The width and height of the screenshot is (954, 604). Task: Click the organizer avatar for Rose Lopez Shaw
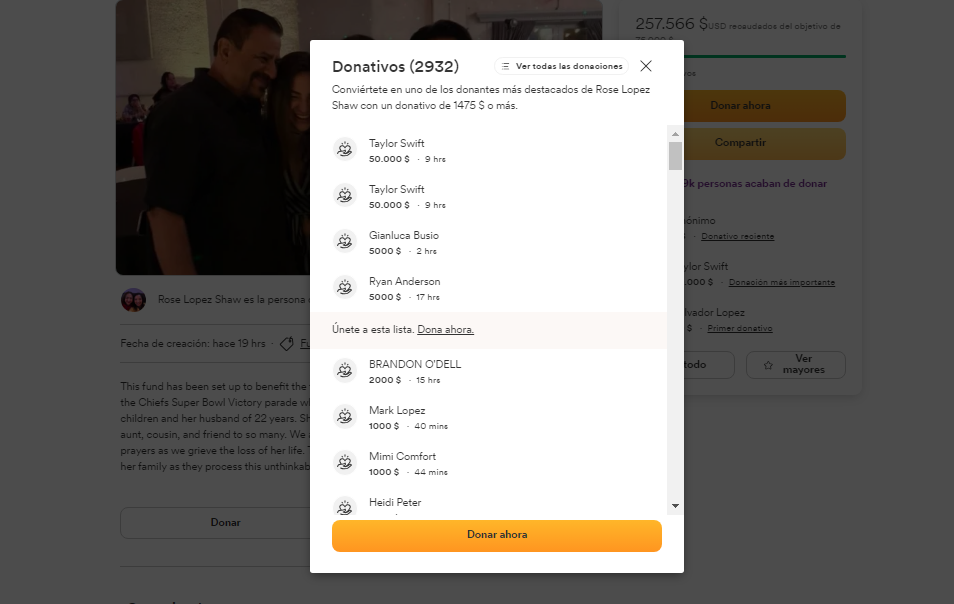click(133, 300)
